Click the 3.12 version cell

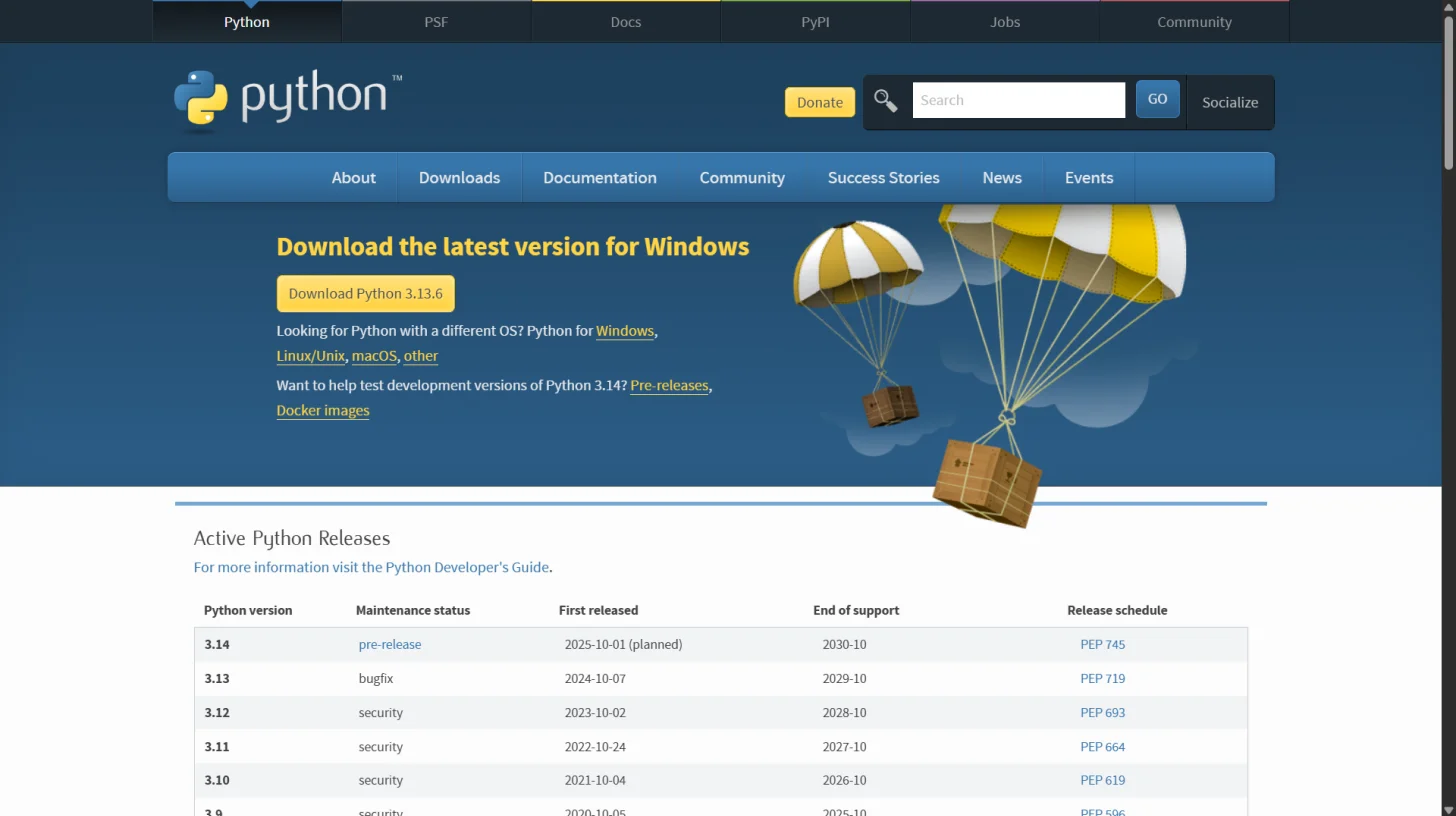pyautogui.click(x=217, y=712)
